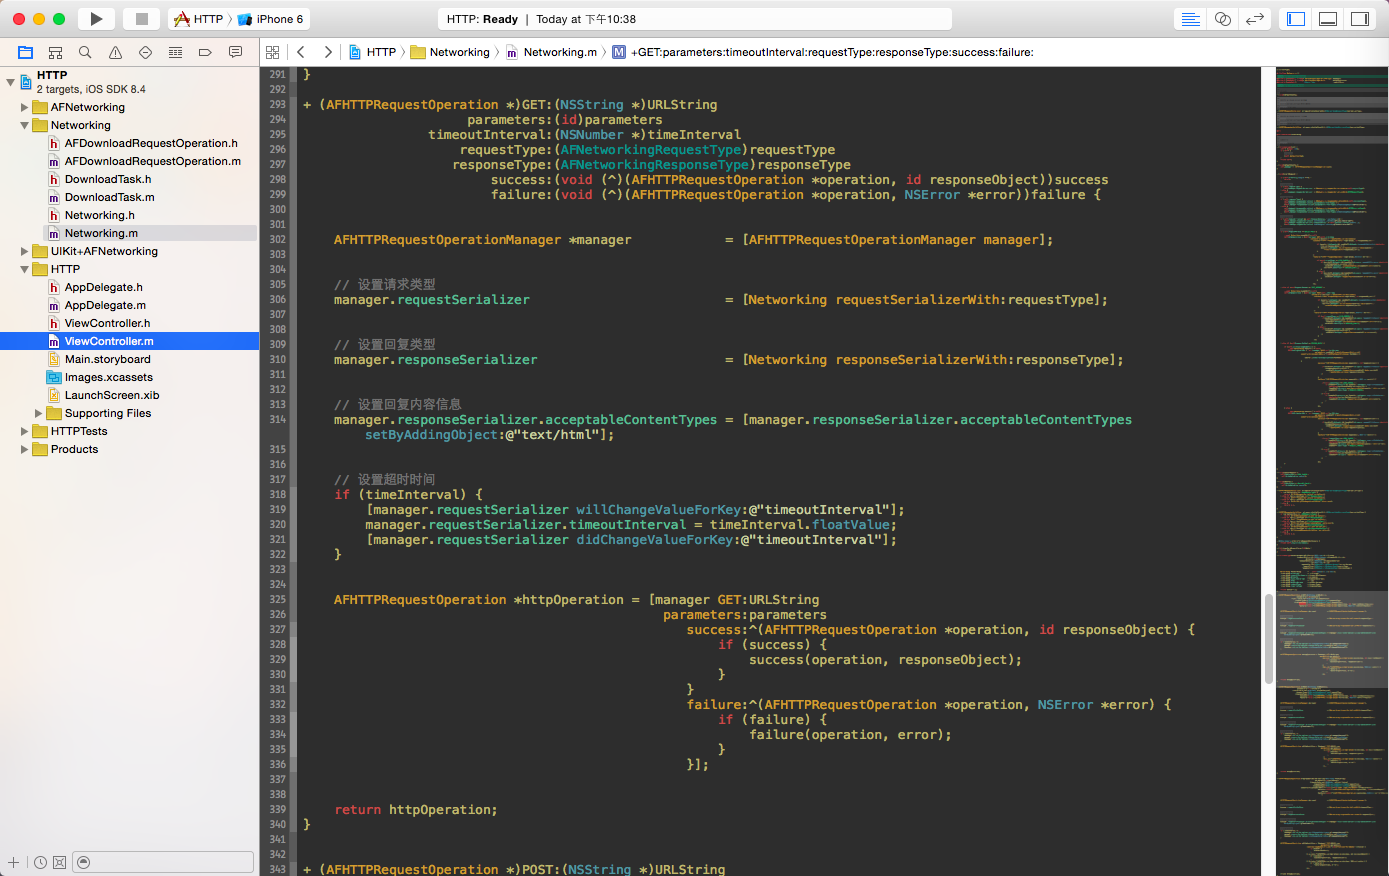The height and width of the screenshot is (876, 1389).
Task: Click the editor vertical scrollbar thumb
Action: pos(1269,638)
